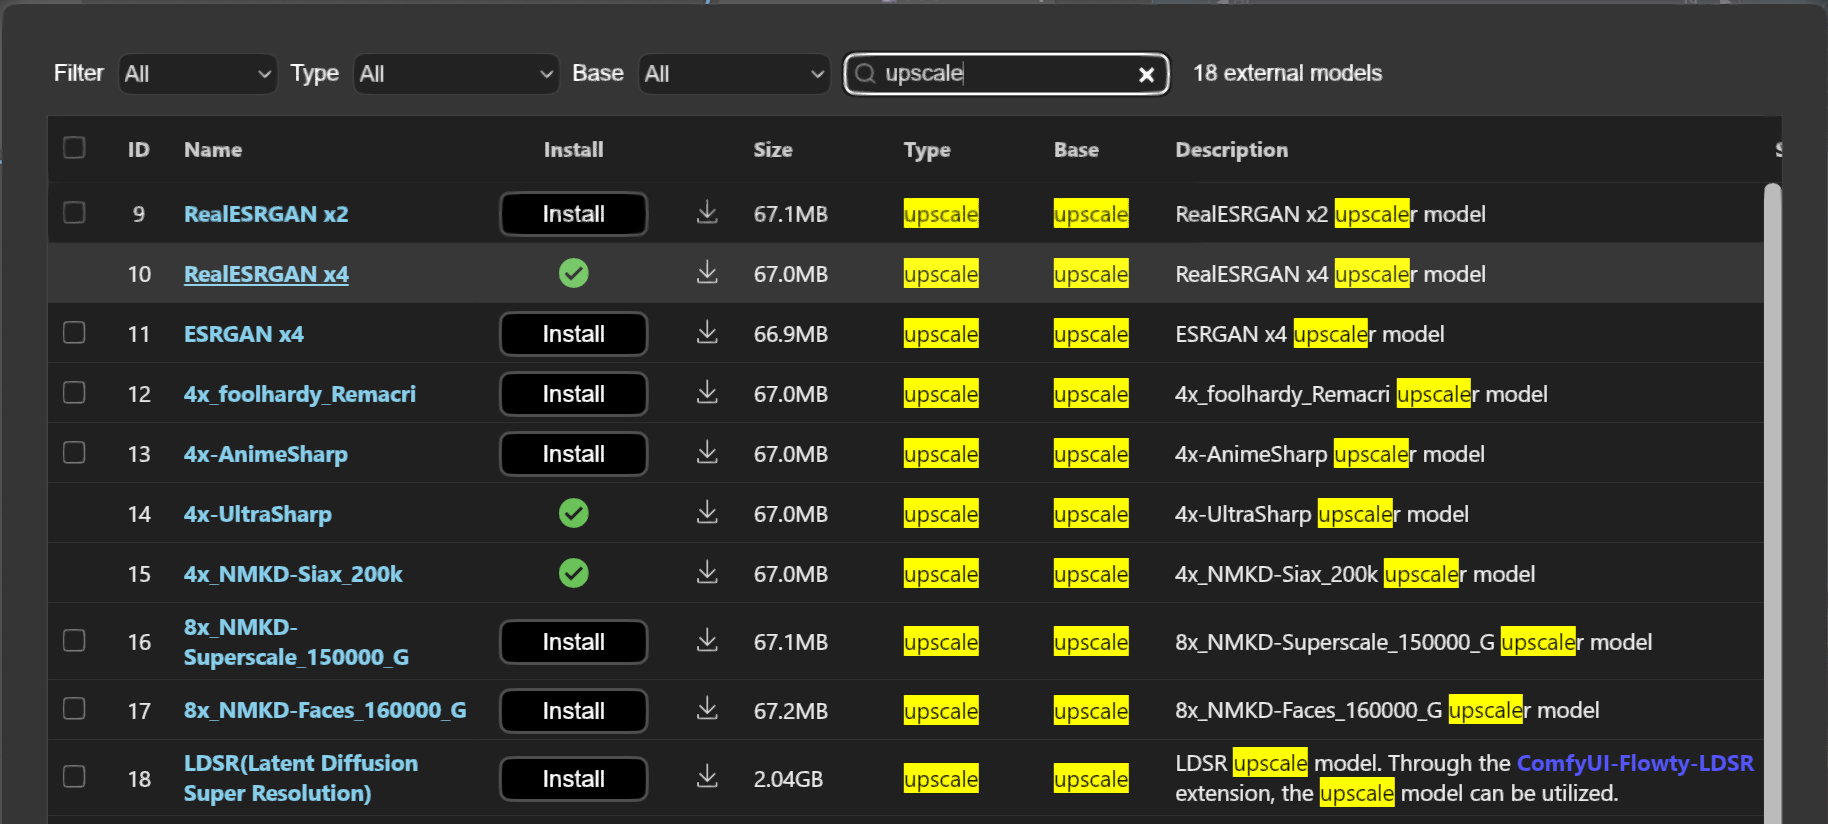Open the 4x-UltraSharp name link
This screenshot has width=1828, height=824.
click(258, 514)
